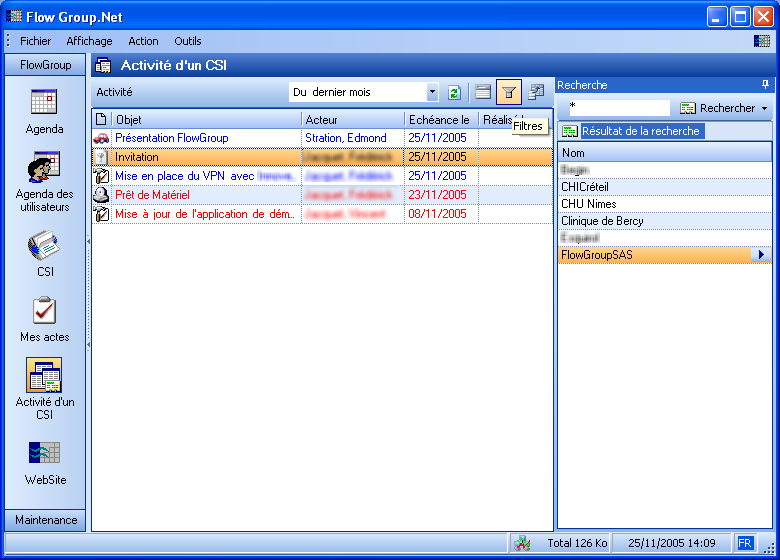Click the status bar network icon
This screenshot has height=560, width=780.
click(x=522, y=543)
